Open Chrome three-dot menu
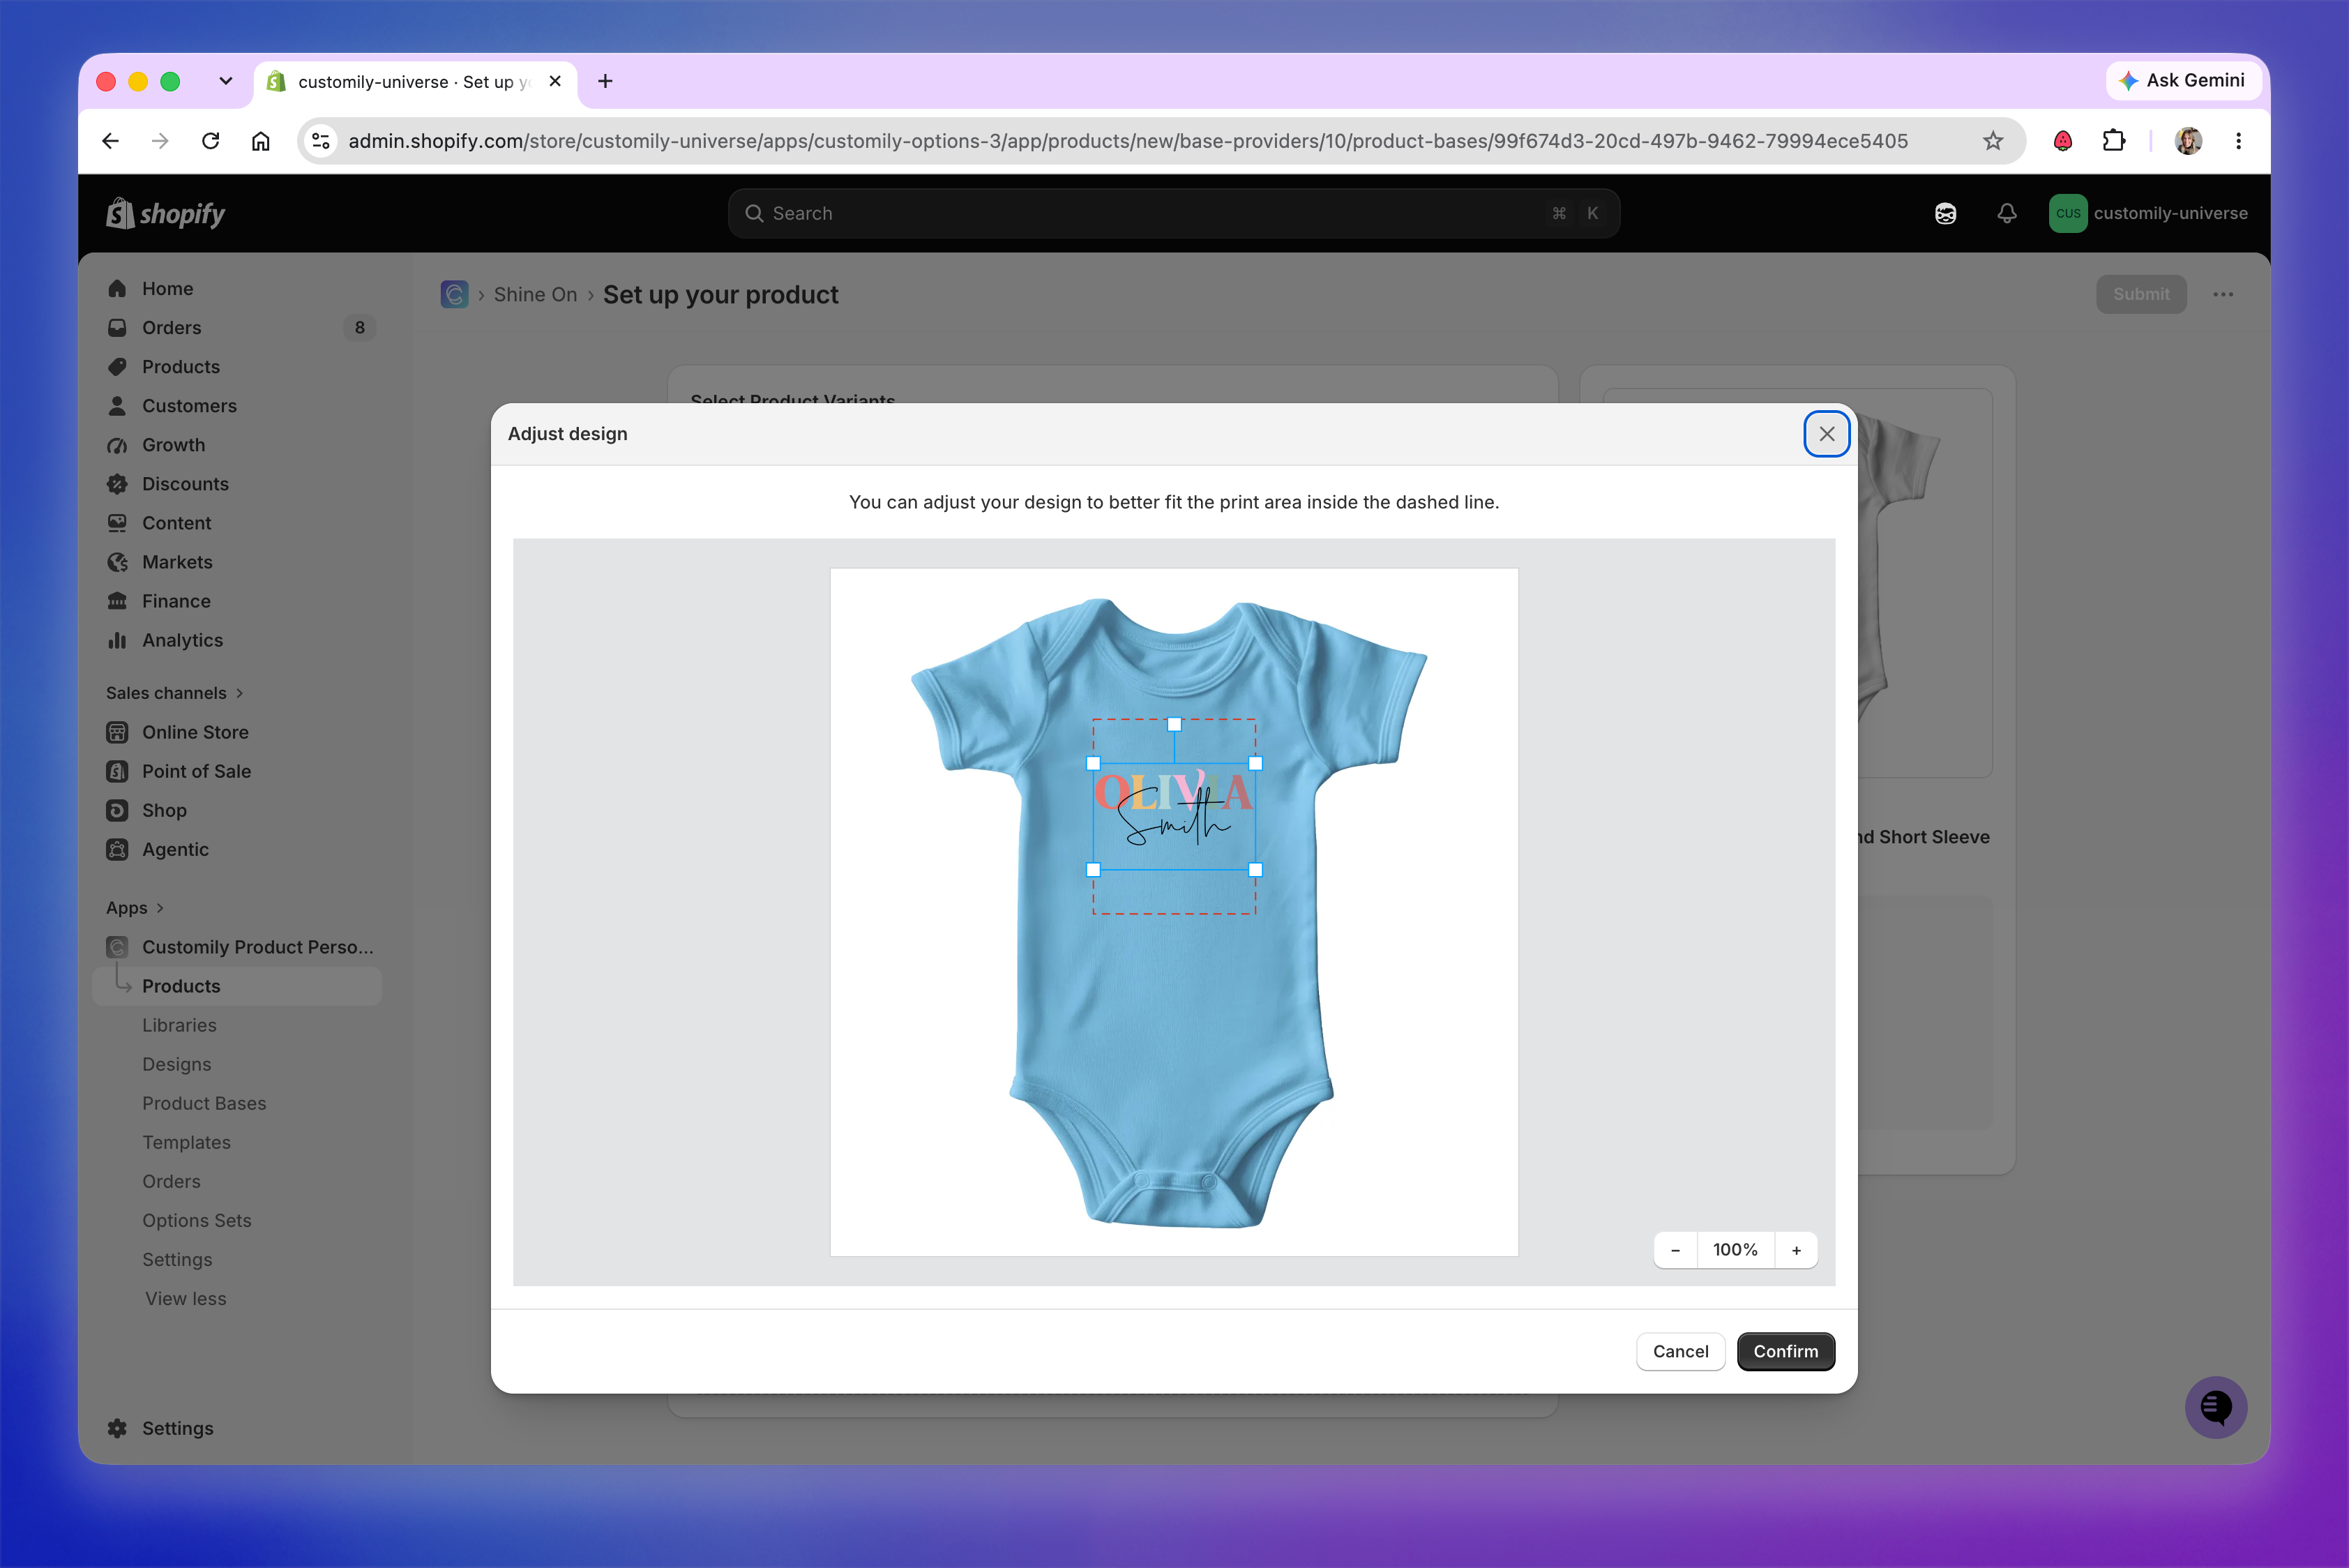 coord(2238,141)
